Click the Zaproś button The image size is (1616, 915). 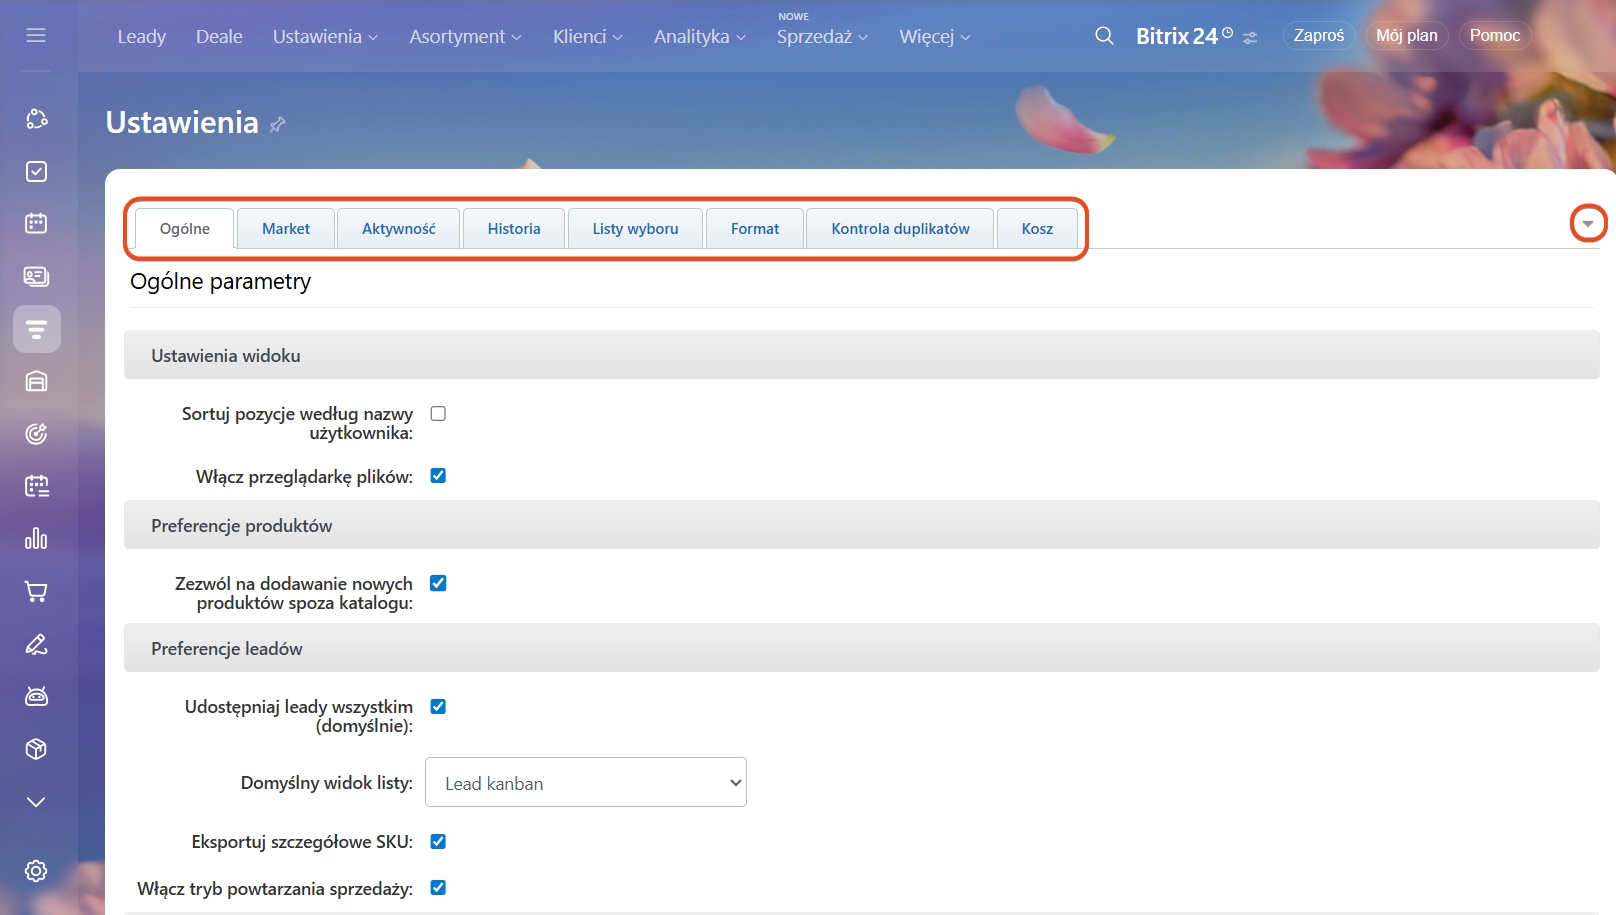(x=1318, y=36)
